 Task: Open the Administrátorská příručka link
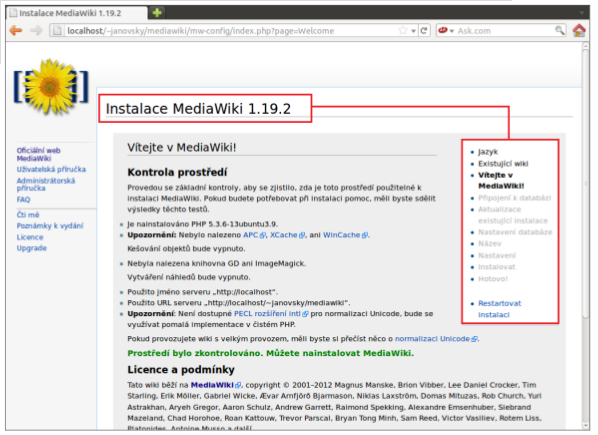coord(46,185)
